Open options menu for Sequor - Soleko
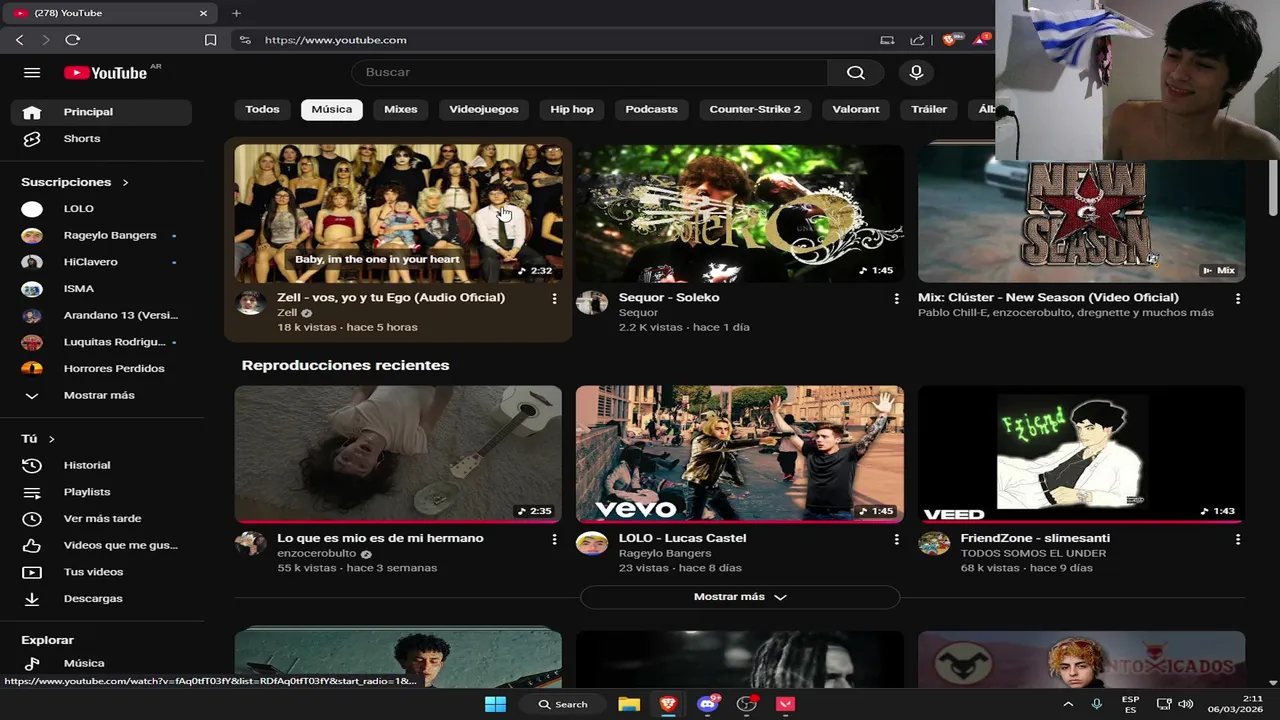Screen dimensions: 1280x720 click(896, 298)
